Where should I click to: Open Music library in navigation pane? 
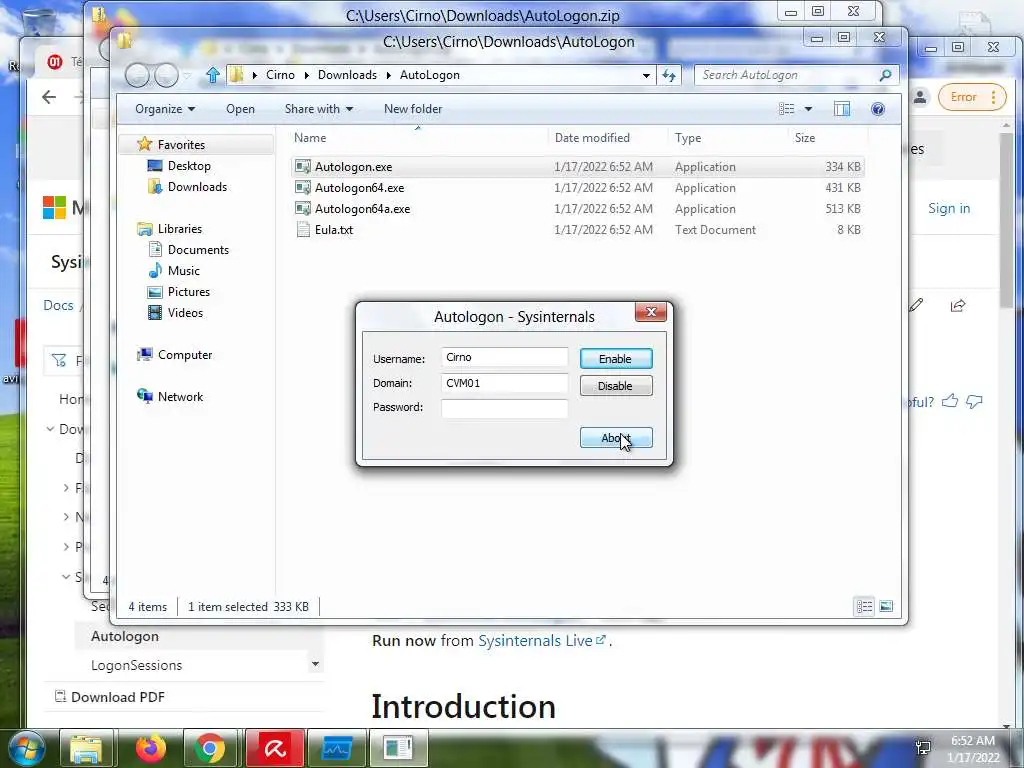point(184,270)
